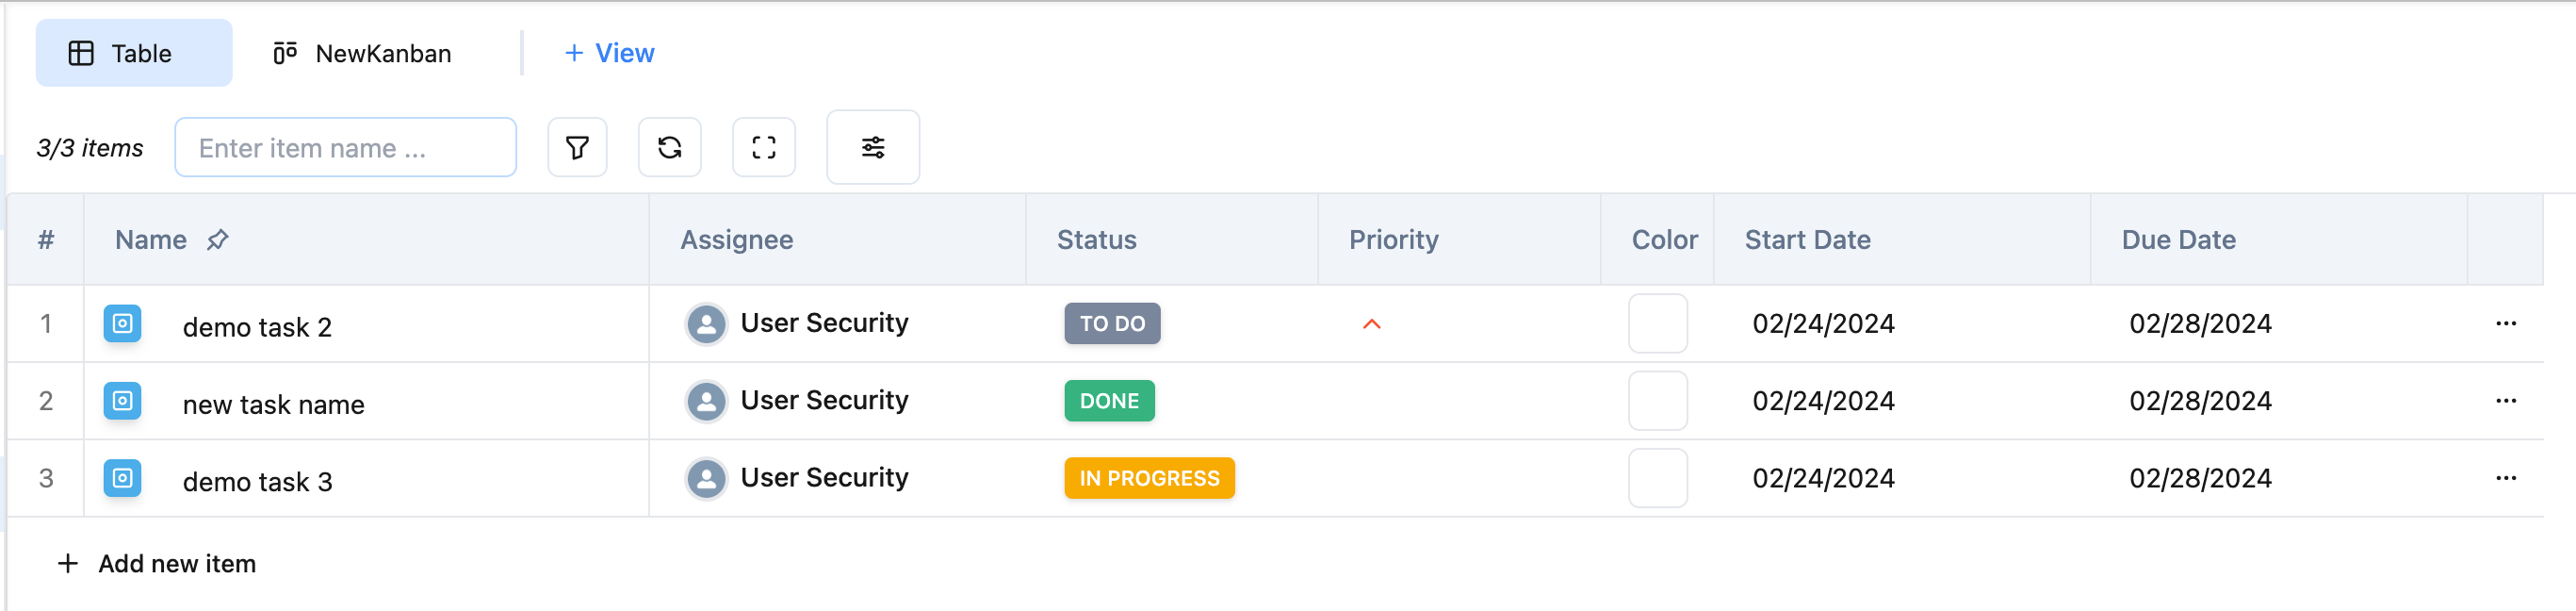Screen dimensions: 2576x611
Task: Click the refresh items icon
Action: point(669,148)
